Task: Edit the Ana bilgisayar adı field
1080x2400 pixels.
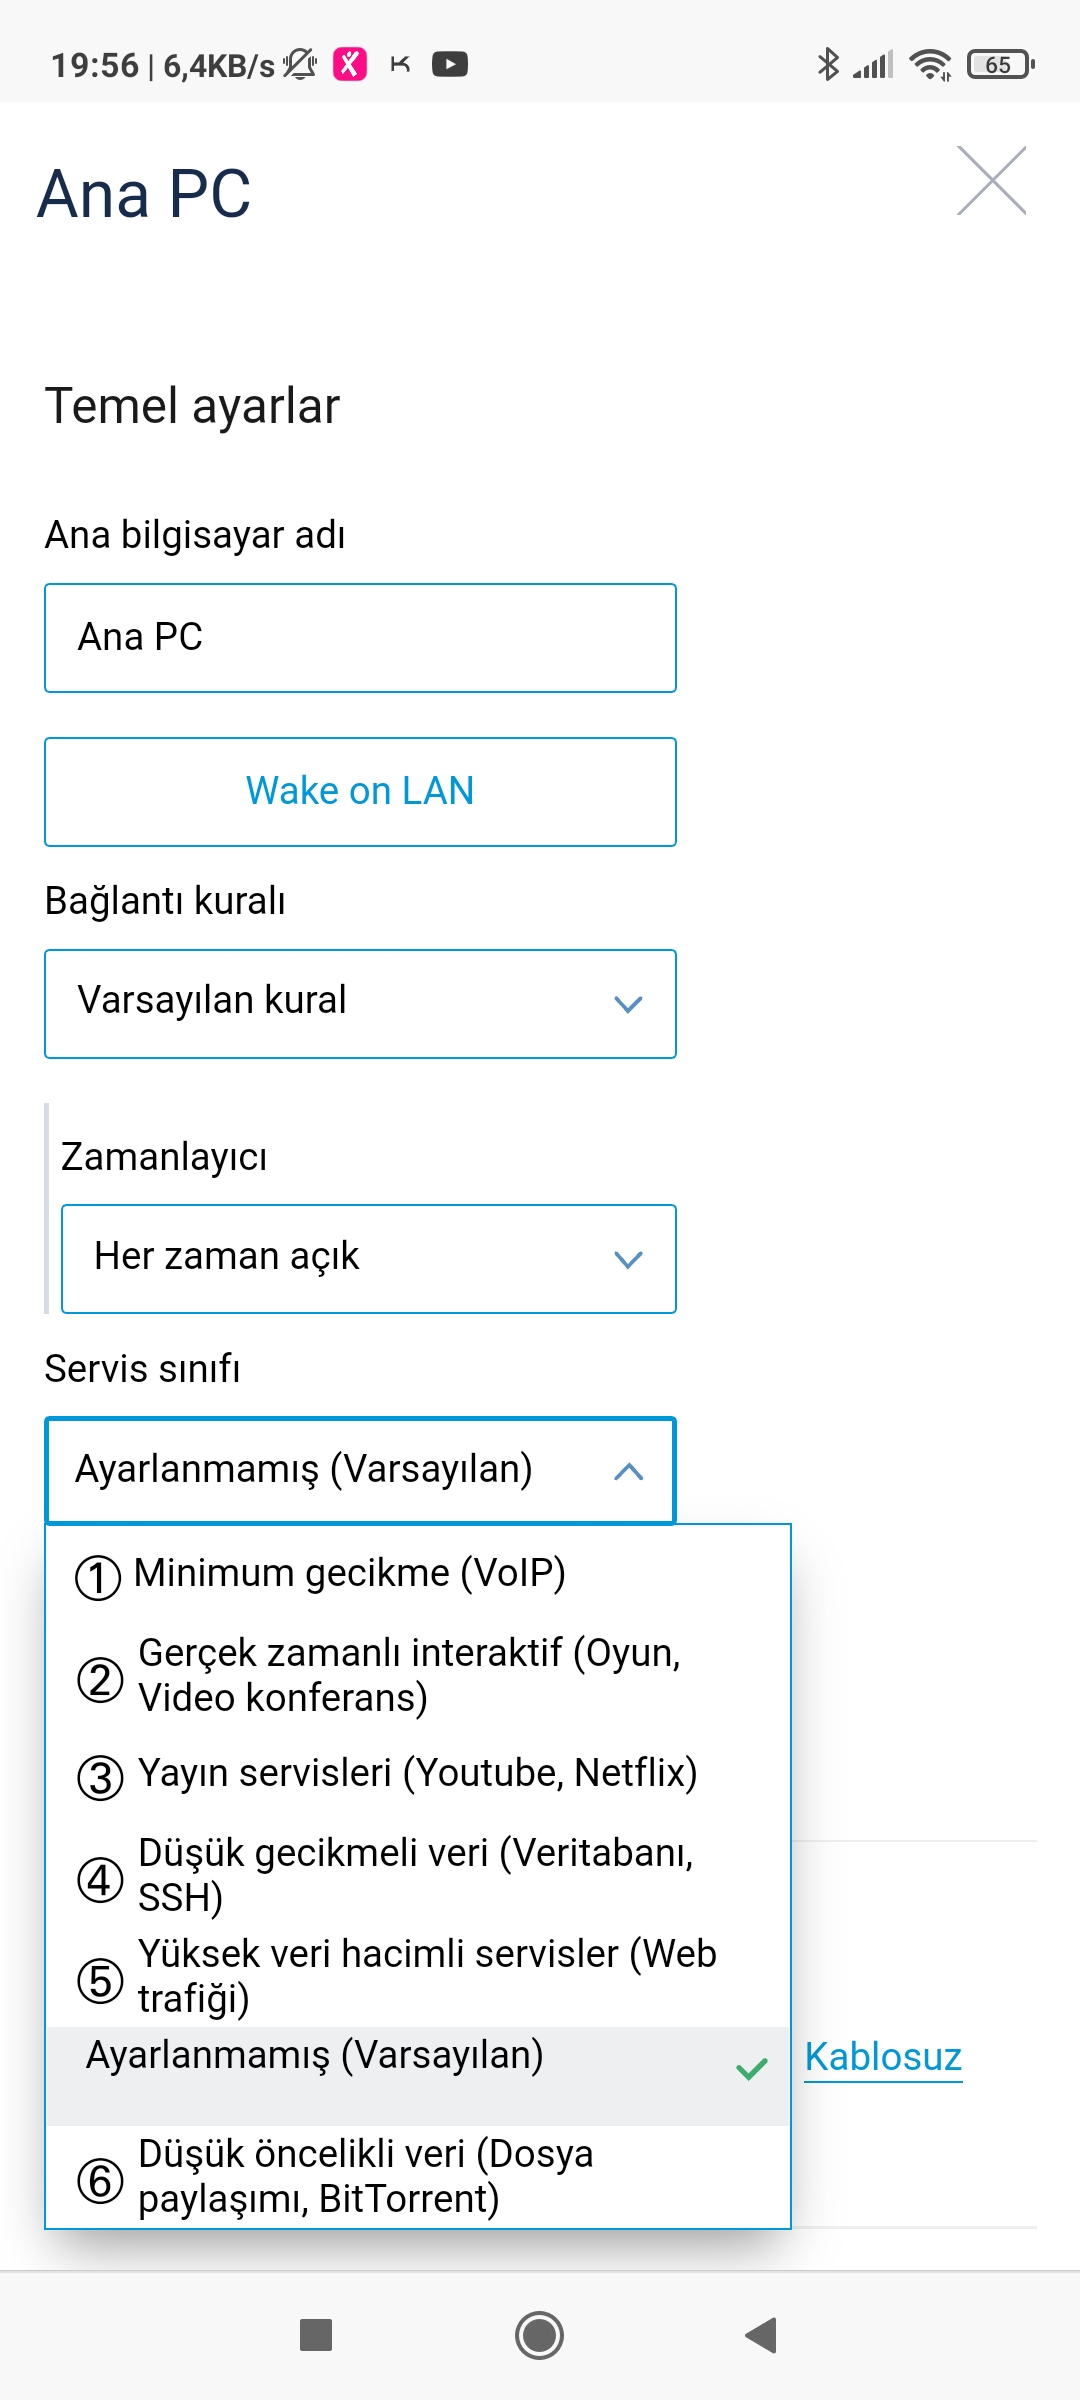Action: [360, 638]
